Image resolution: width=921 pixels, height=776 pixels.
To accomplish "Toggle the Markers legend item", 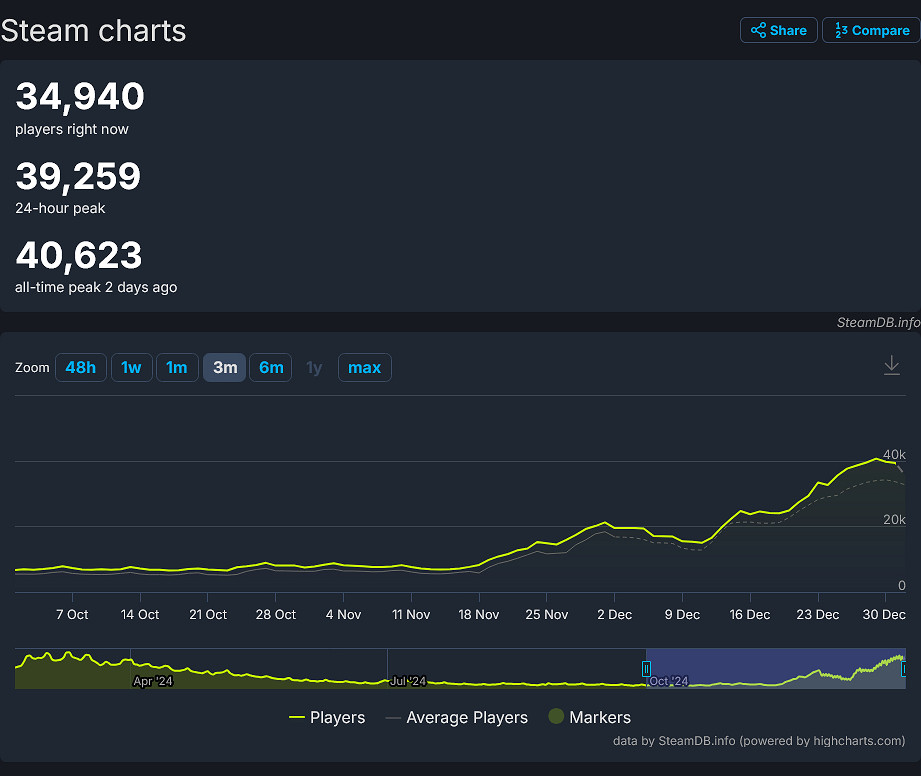I will tap(589, 717).
